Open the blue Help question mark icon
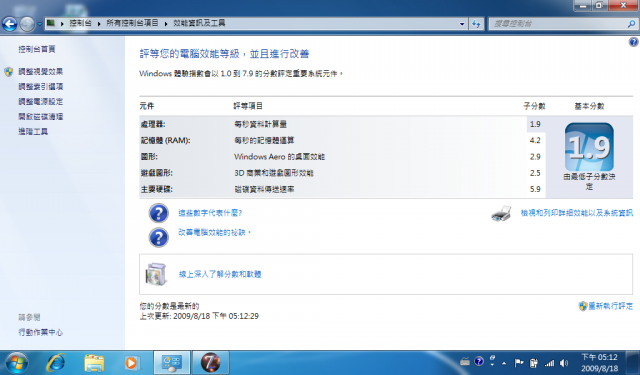This screenshot has width=640, height=375. tap(633, 42)
